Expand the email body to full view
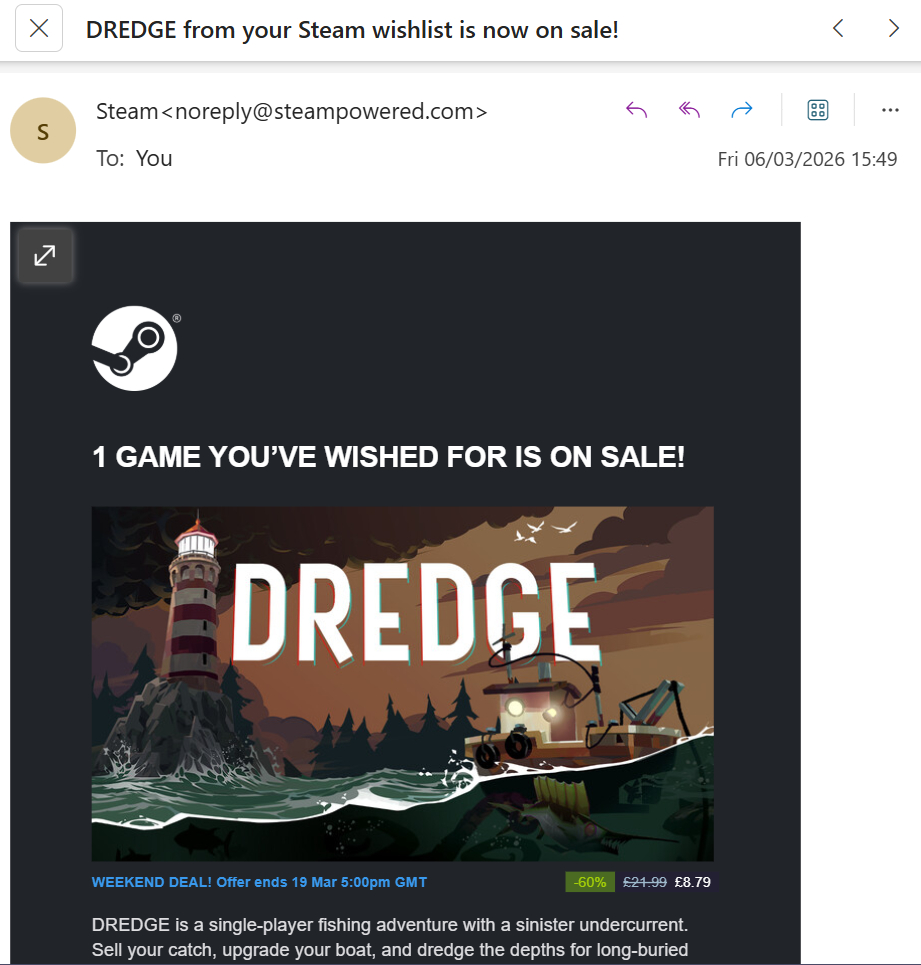The image size is (921, 965). (45, 255)
